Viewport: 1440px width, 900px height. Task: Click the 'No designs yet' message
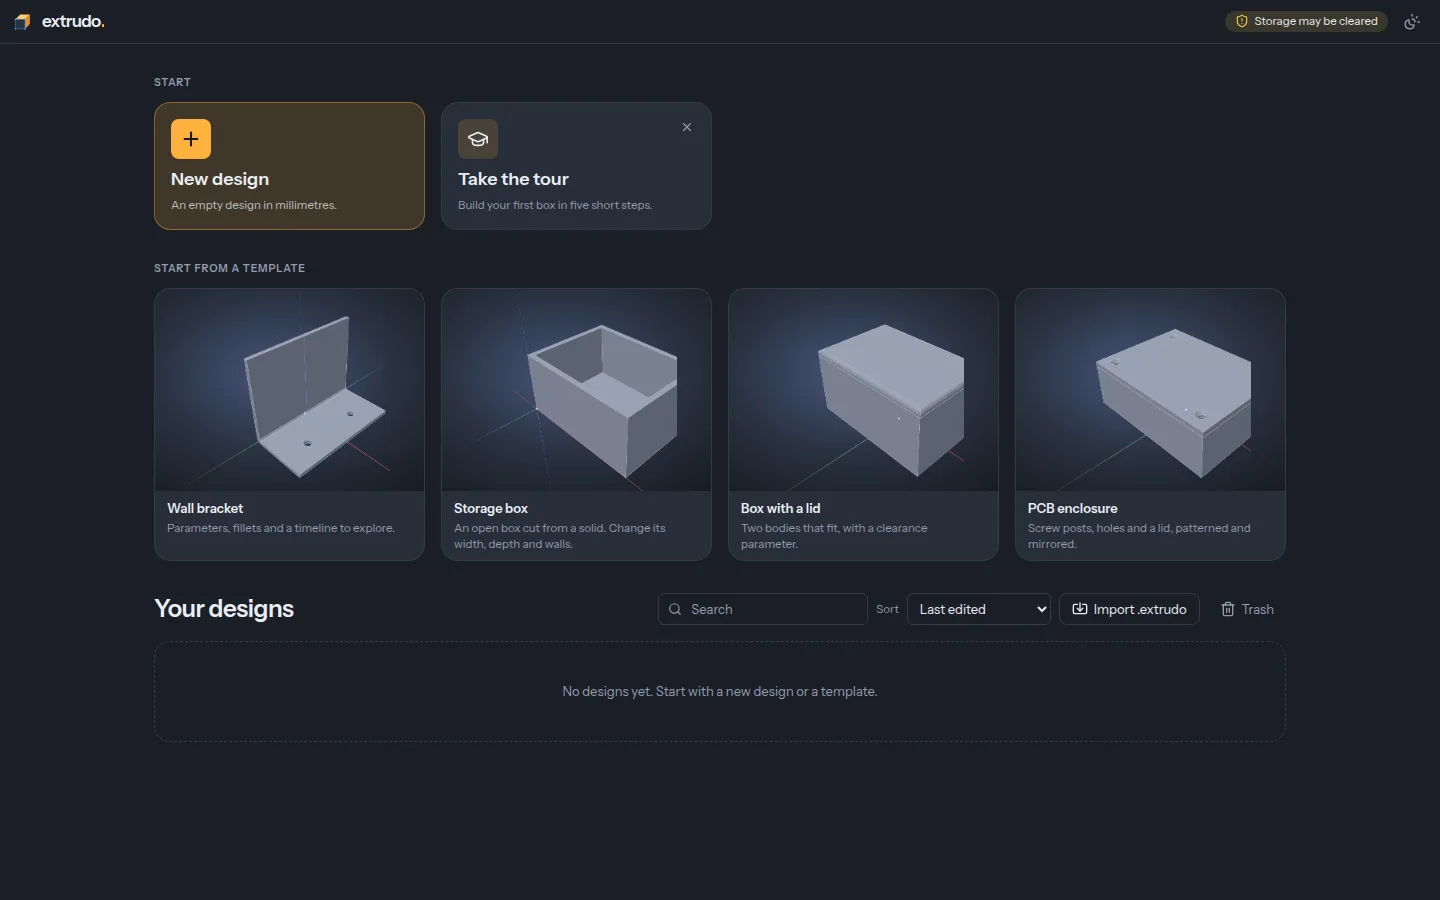720,691
